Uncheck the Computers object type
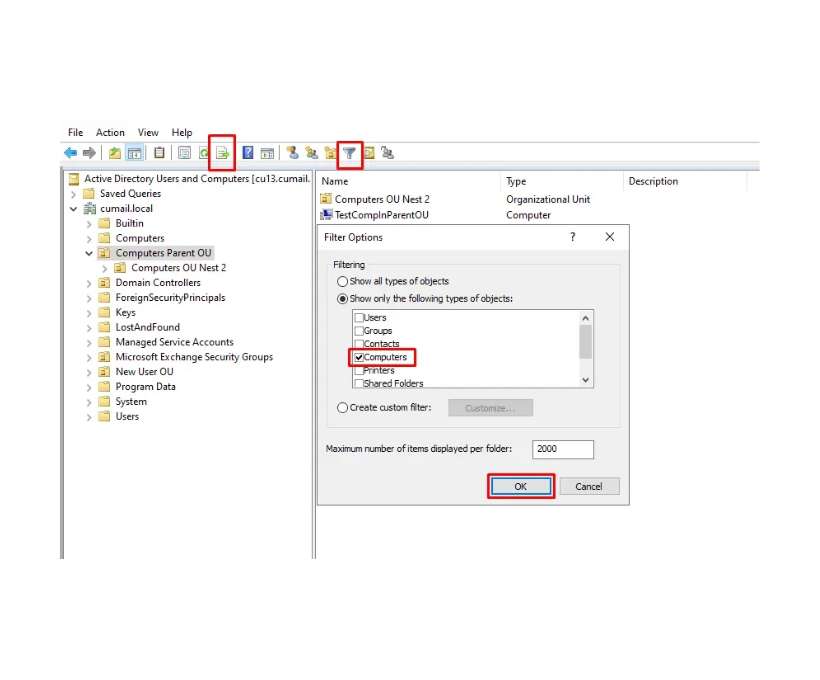This screenshot has width=820, height=680. tap(358, 357)
